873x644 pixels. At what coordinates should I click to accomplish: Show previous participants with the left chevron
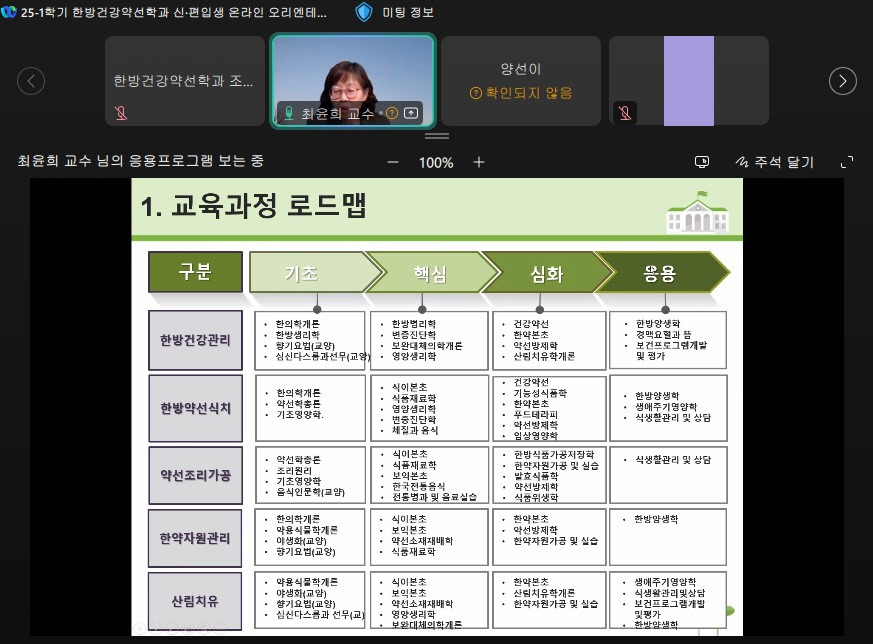pos(31,81)
